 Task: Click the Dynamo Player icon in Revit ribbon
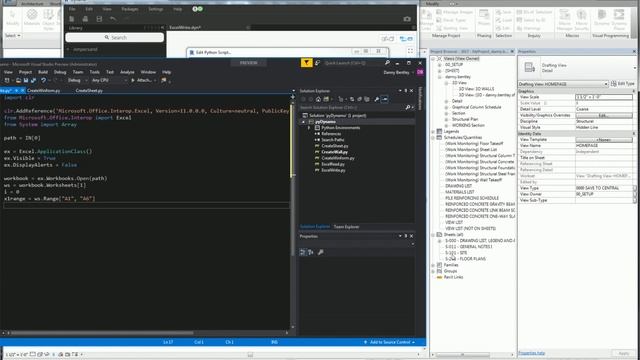point(619,20)
